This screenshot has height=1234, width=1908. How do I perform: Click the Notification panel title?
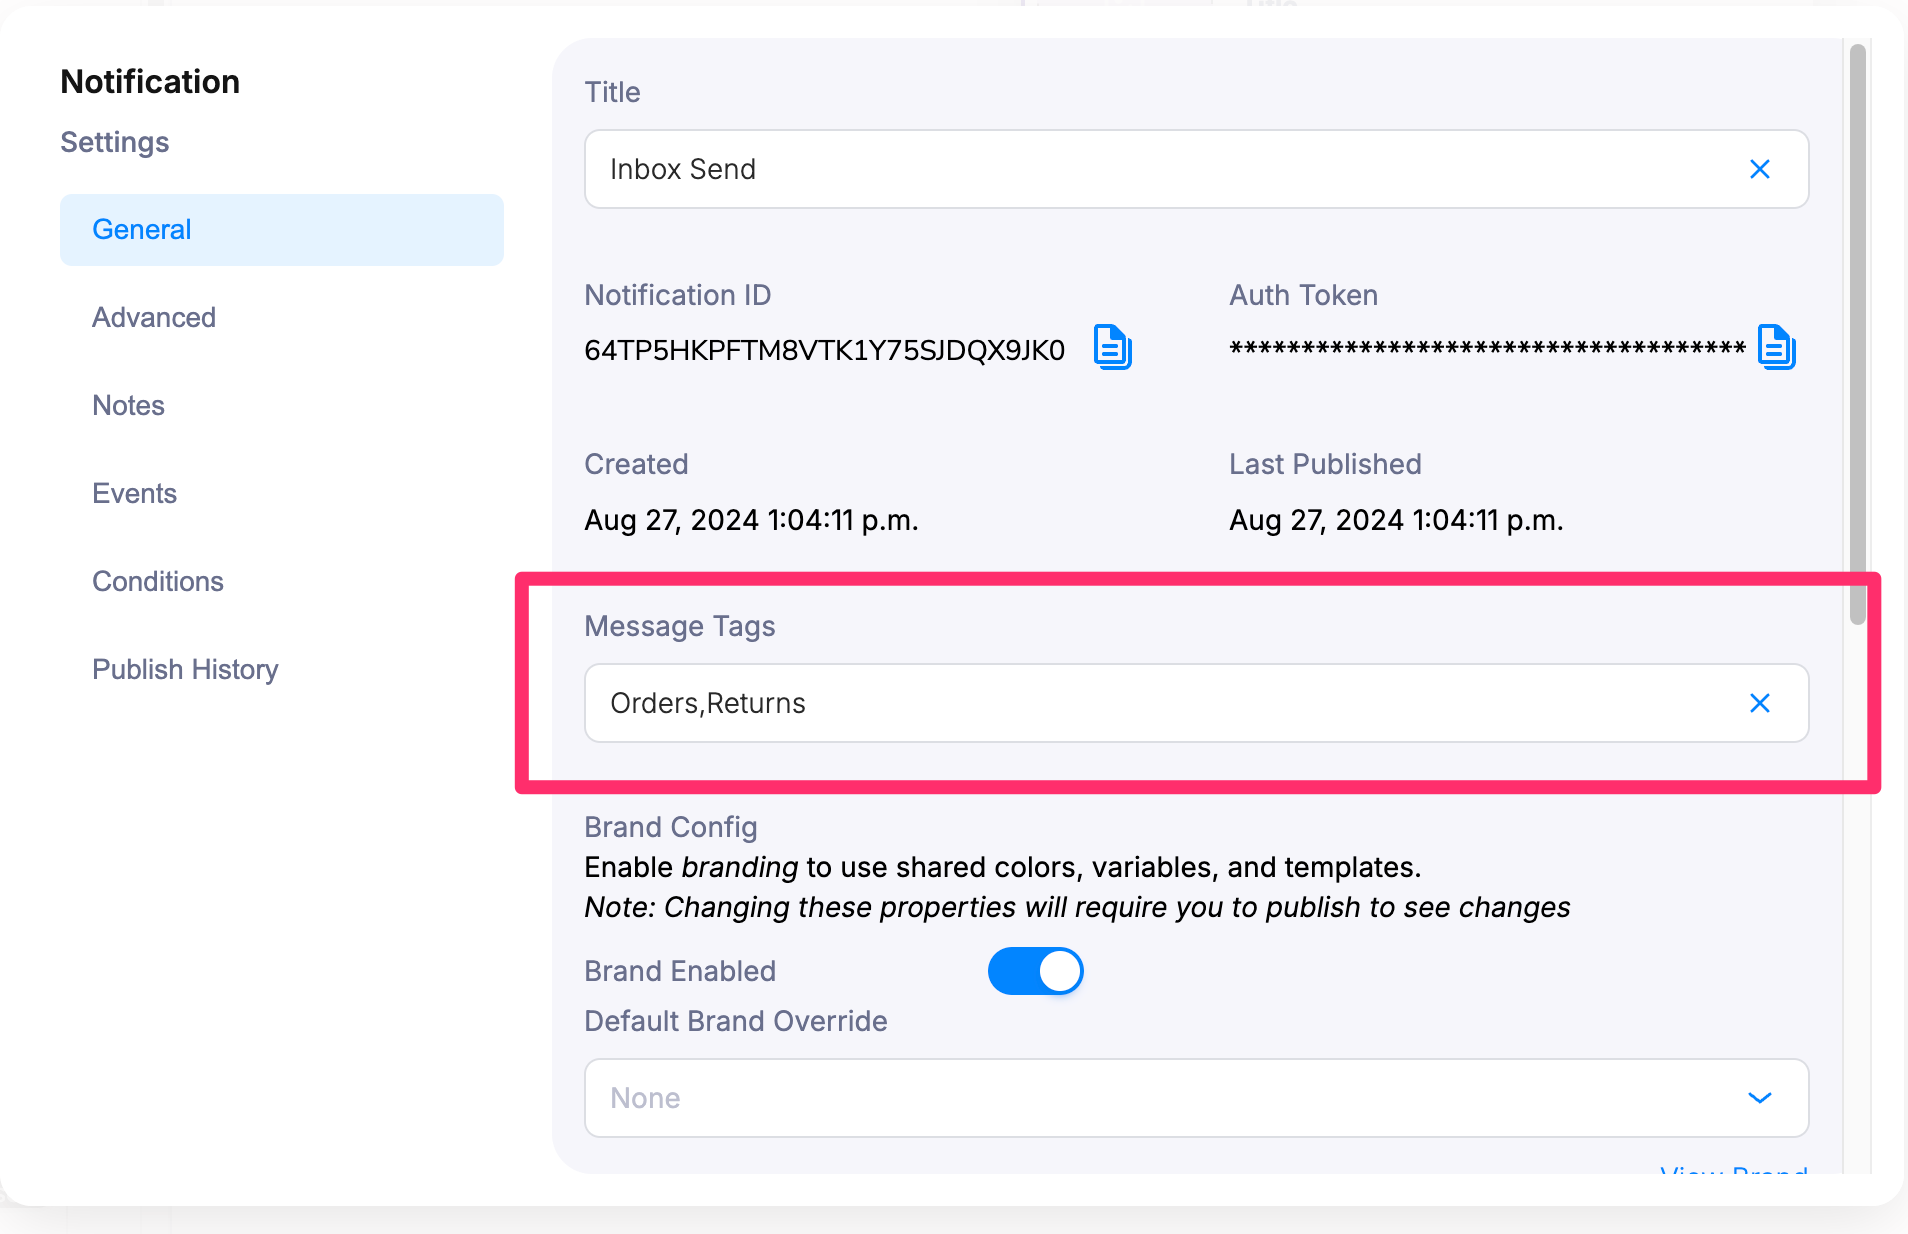click(x=149, y=81)
